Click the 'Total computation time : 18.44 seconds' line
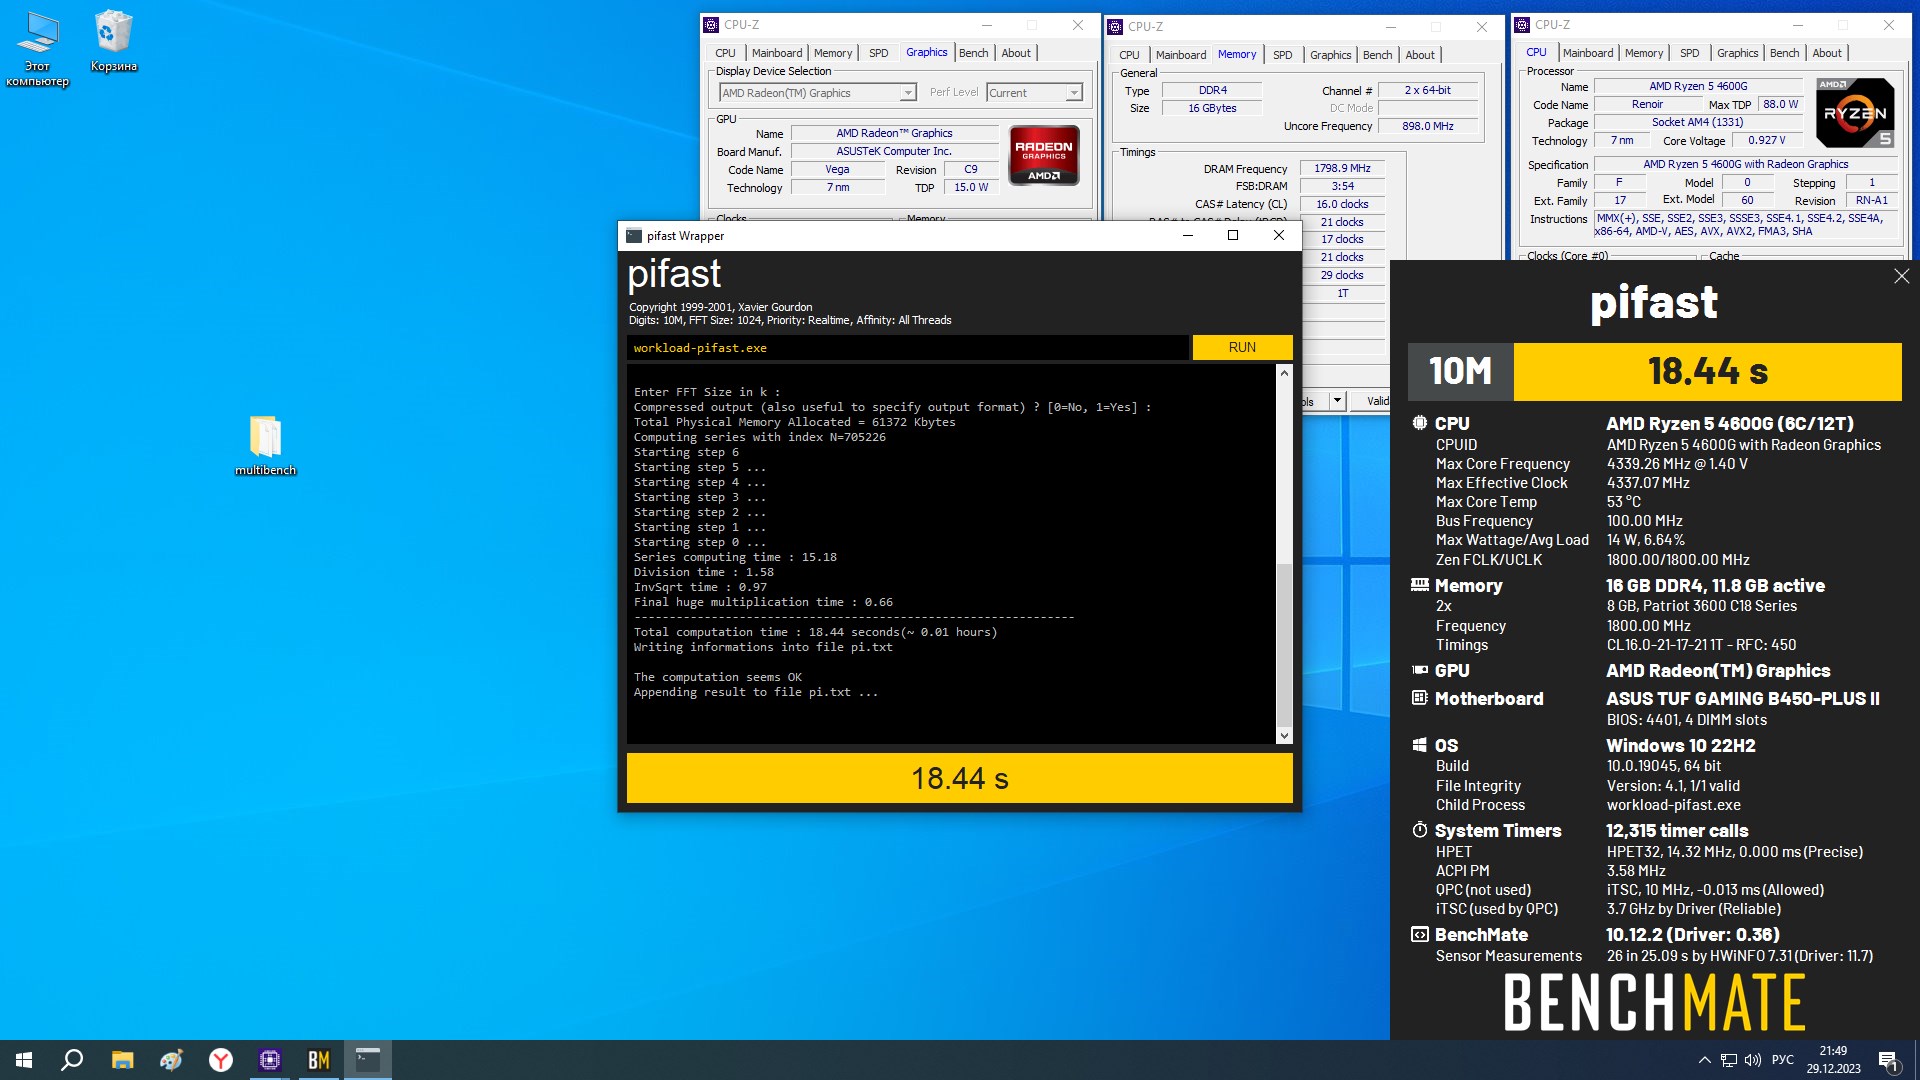 [x=815, y=632]
